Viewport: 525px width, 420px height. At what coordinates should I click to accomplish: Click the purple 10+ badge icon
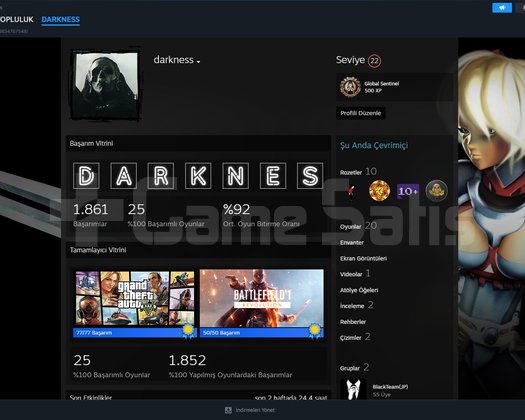tap(408, 191)
